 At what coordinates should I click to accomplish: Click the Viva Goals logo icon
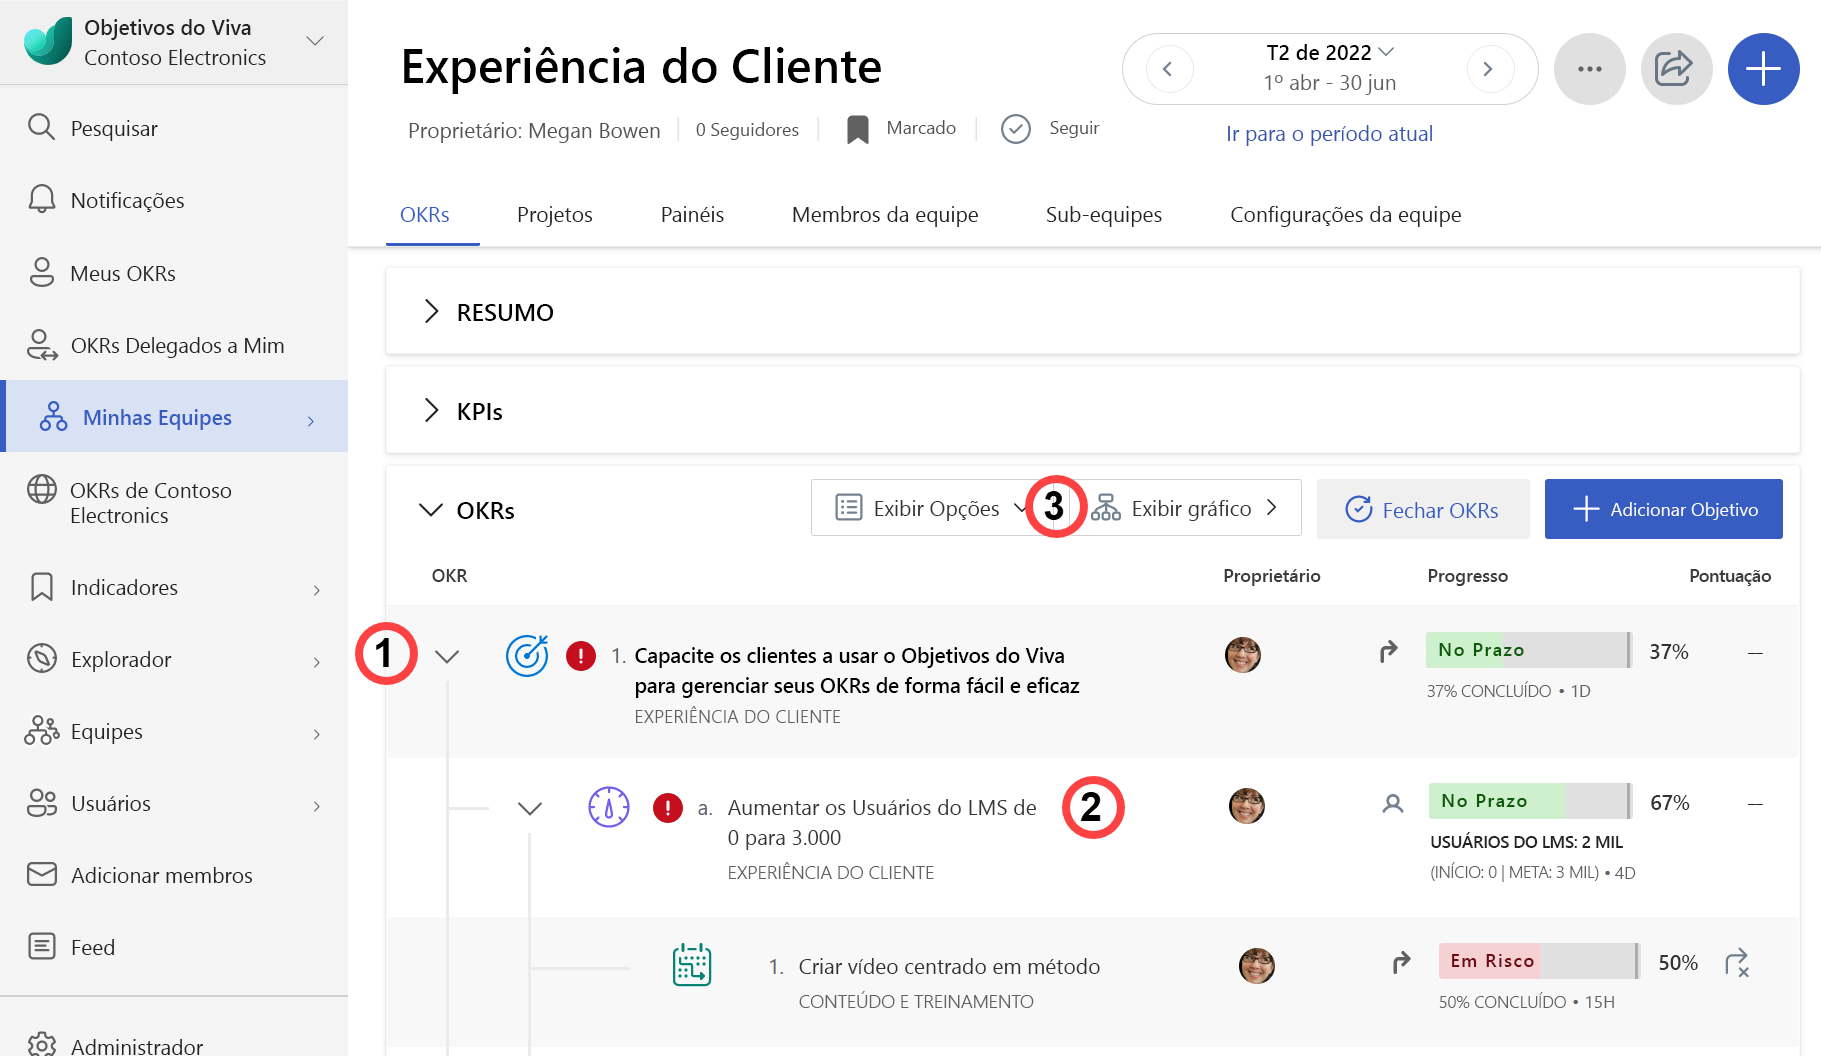(47, 41)
